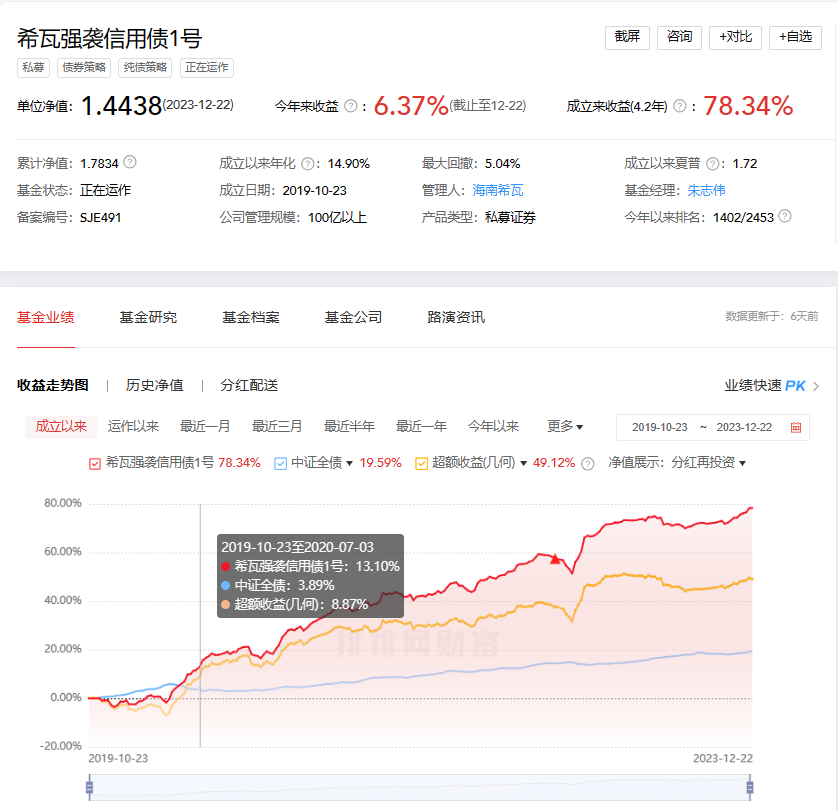
Task: Click the 咨询 button
Action: (x=679, y=37)
